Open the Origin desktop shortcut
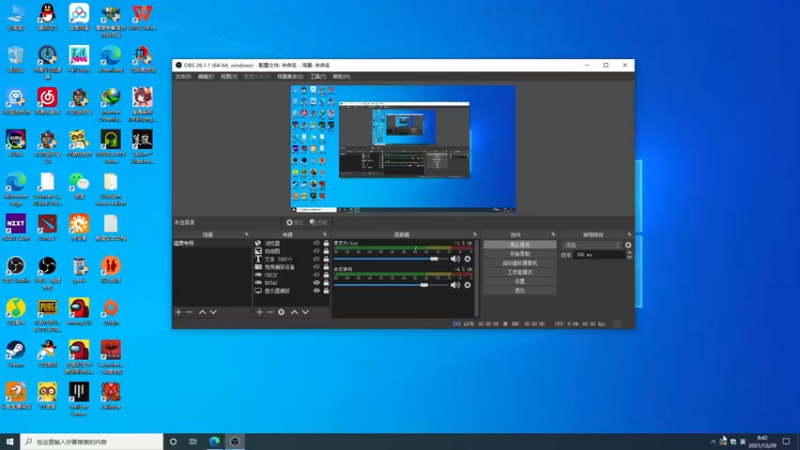Viewport: 800px width, 450px height. 111,311
